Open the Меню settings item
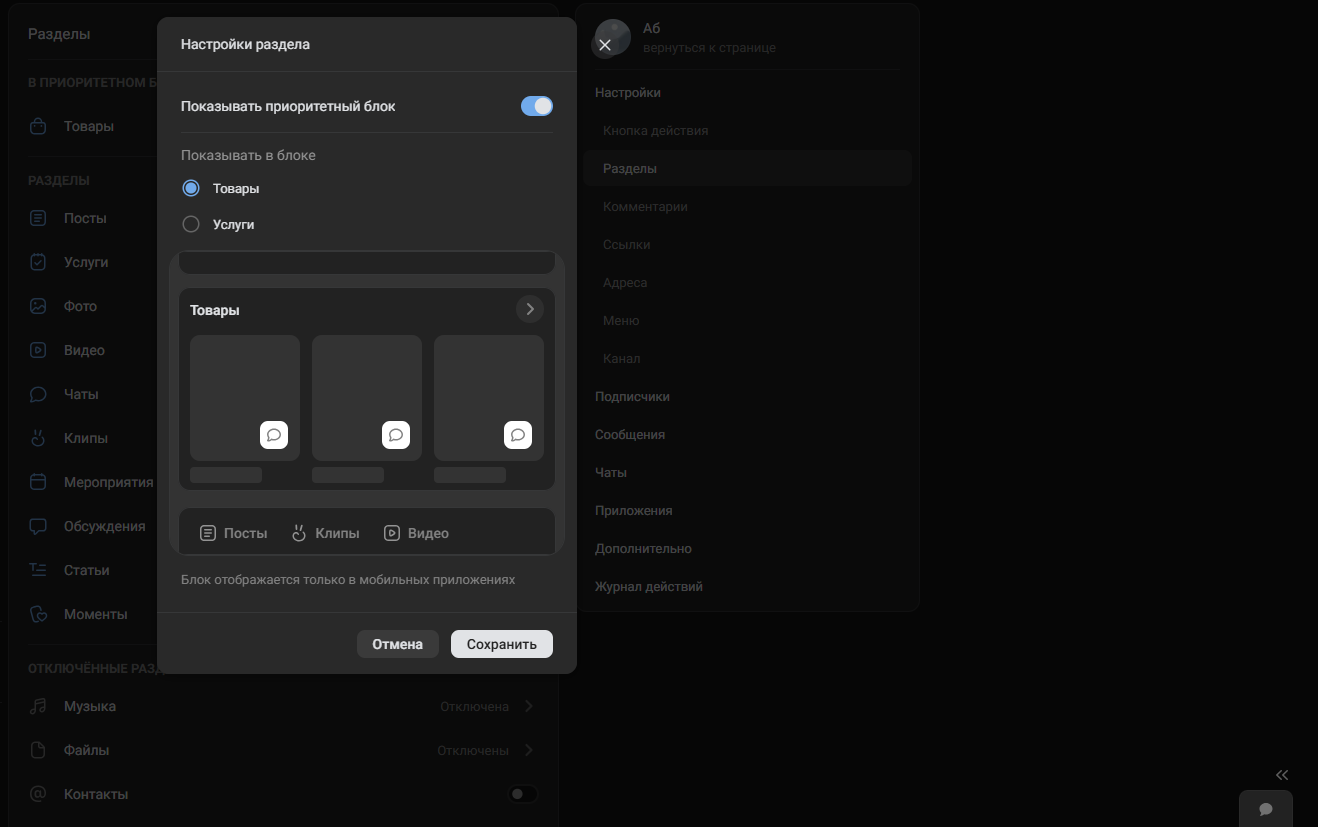The width and height of the screenshot is (1318, 827). pyautogui.click(x=621, y=321)
